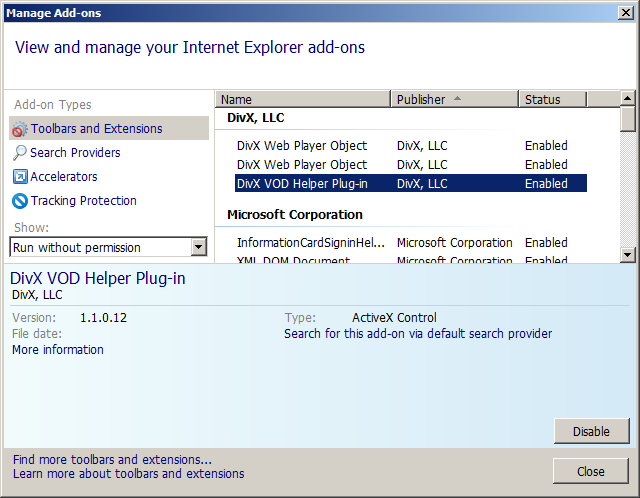Select the DivX VOD Helper Plug-in entry
Screen dimensions: 640x498
pos(302,183)
